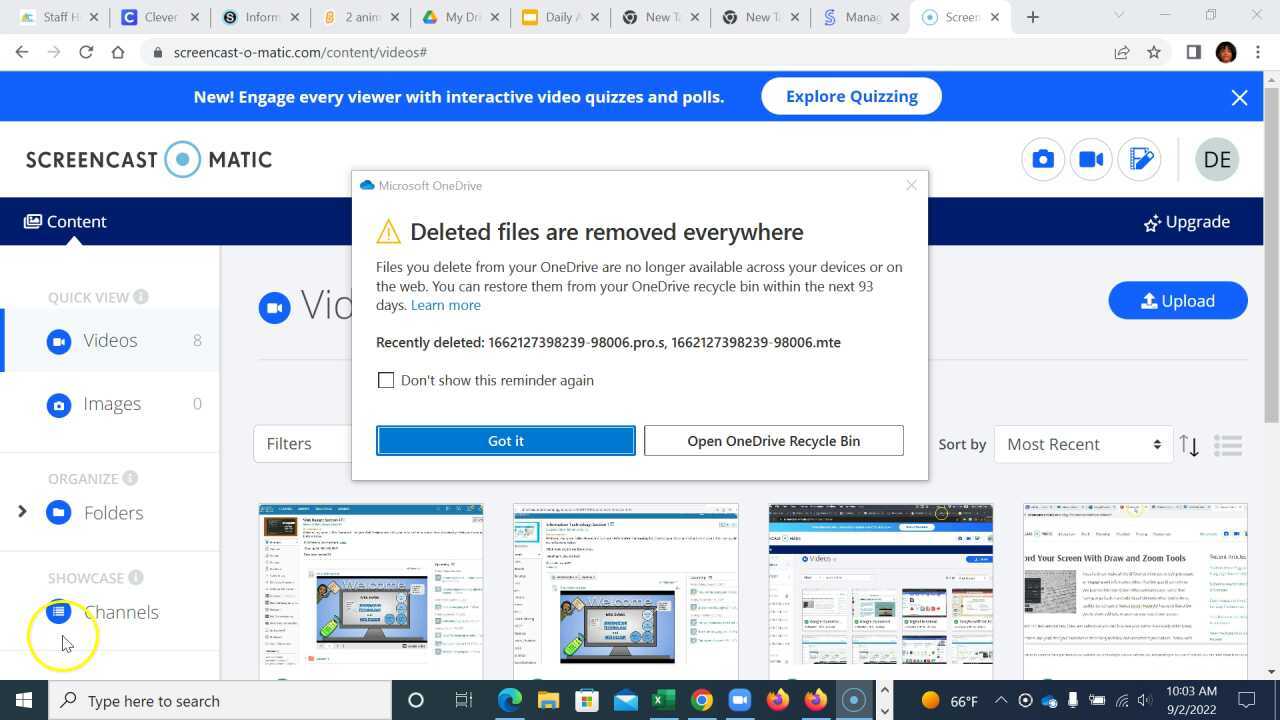
Task: Expand the Folders tree arrow
Action: (22, 512)
